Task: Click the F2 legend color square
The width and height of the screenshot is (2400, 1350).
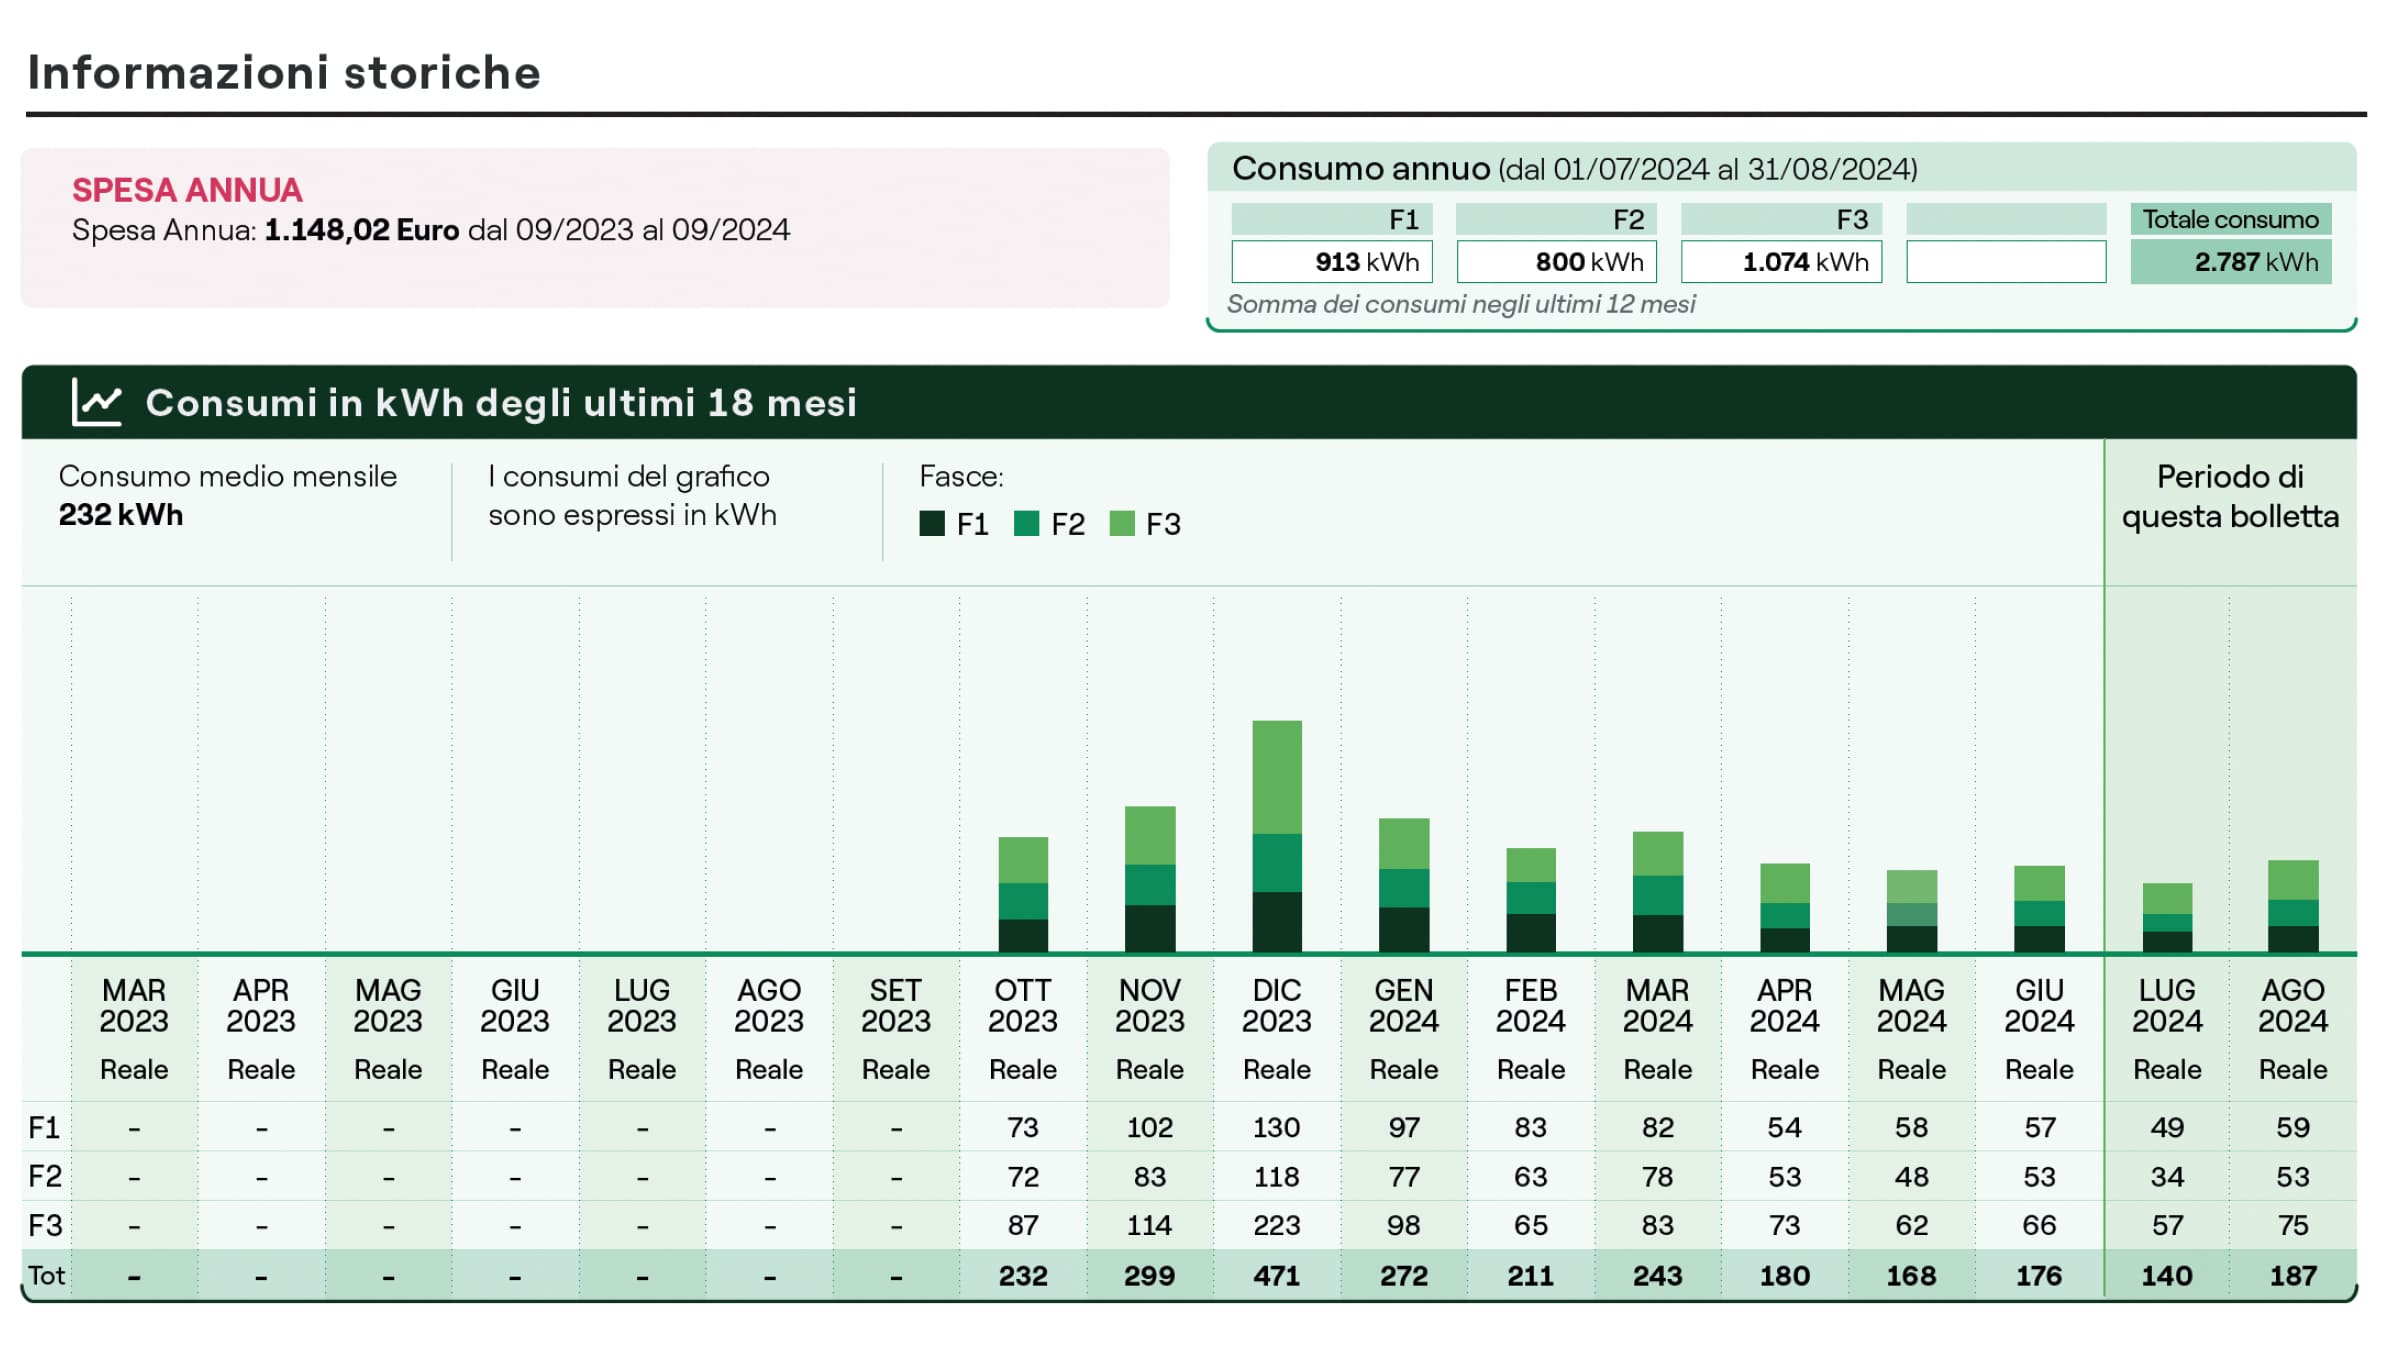Action: (x=1026, y=524)
